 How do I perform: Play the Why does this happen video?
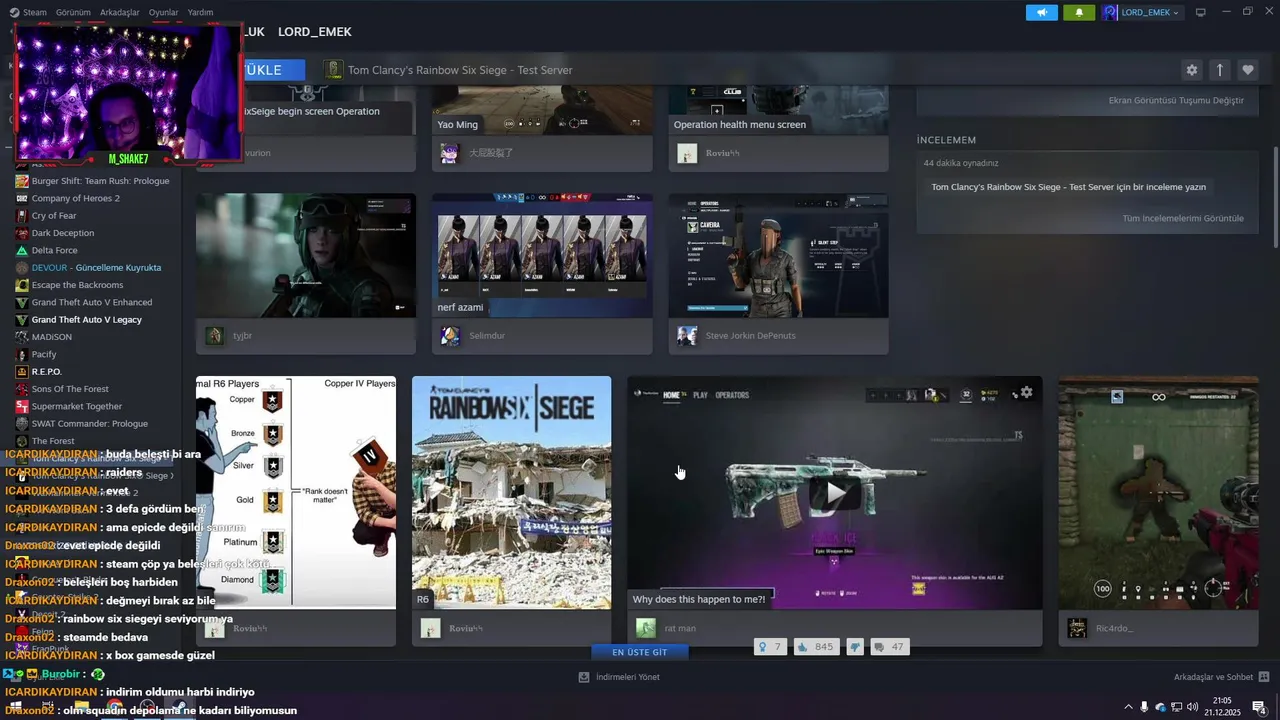tap(835, 492)
